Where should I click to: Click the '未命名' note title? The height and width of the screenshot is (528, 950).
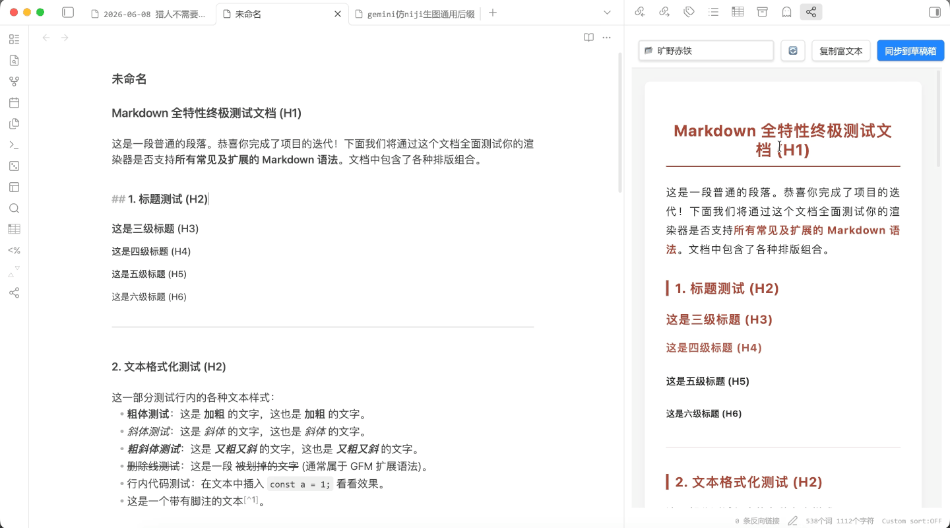coord(129,79)
